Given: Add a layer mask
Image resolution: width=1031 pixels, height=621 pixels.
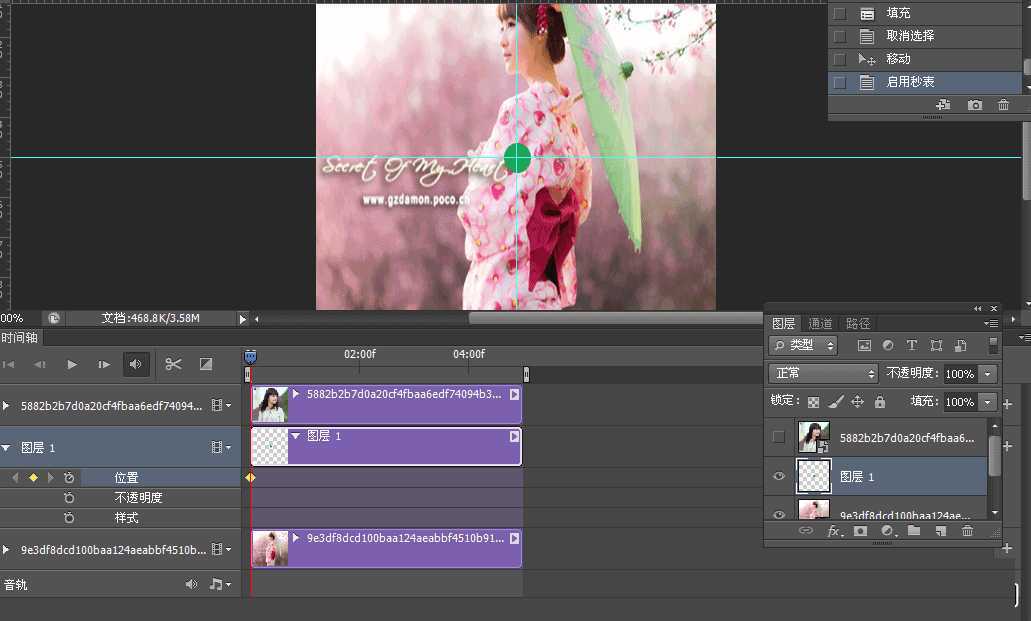Looking at the screenshot, I should point(860,530).
